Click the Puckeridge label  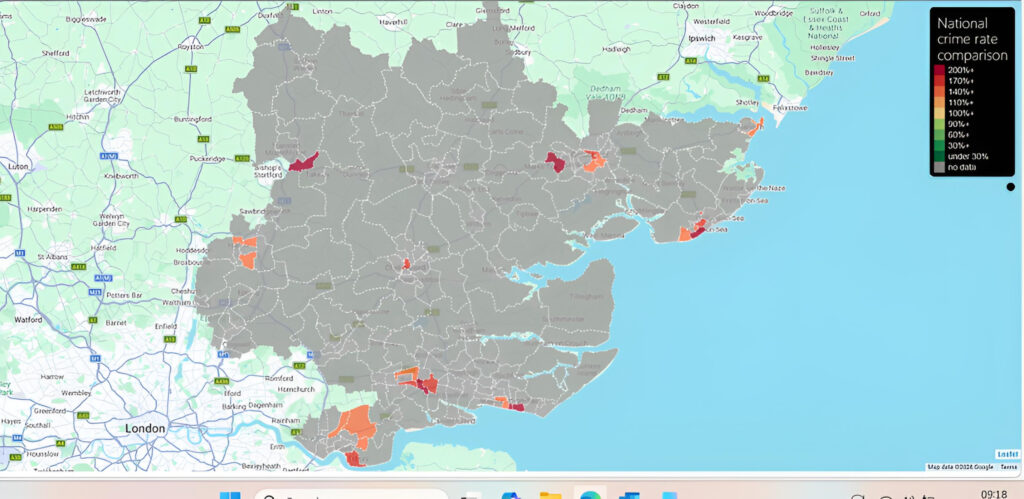(207, 159)
